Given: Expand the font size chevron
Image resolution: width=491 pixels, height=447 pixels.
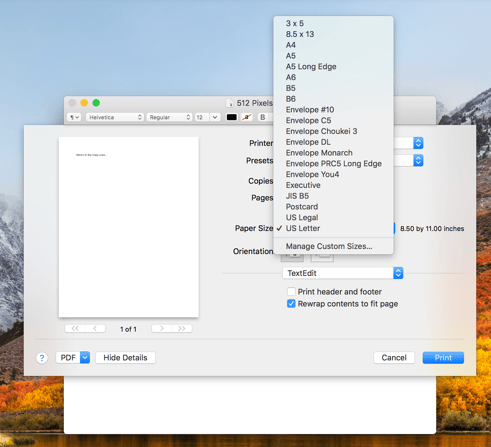Looking at the screenshot, I should click(215, 117).
